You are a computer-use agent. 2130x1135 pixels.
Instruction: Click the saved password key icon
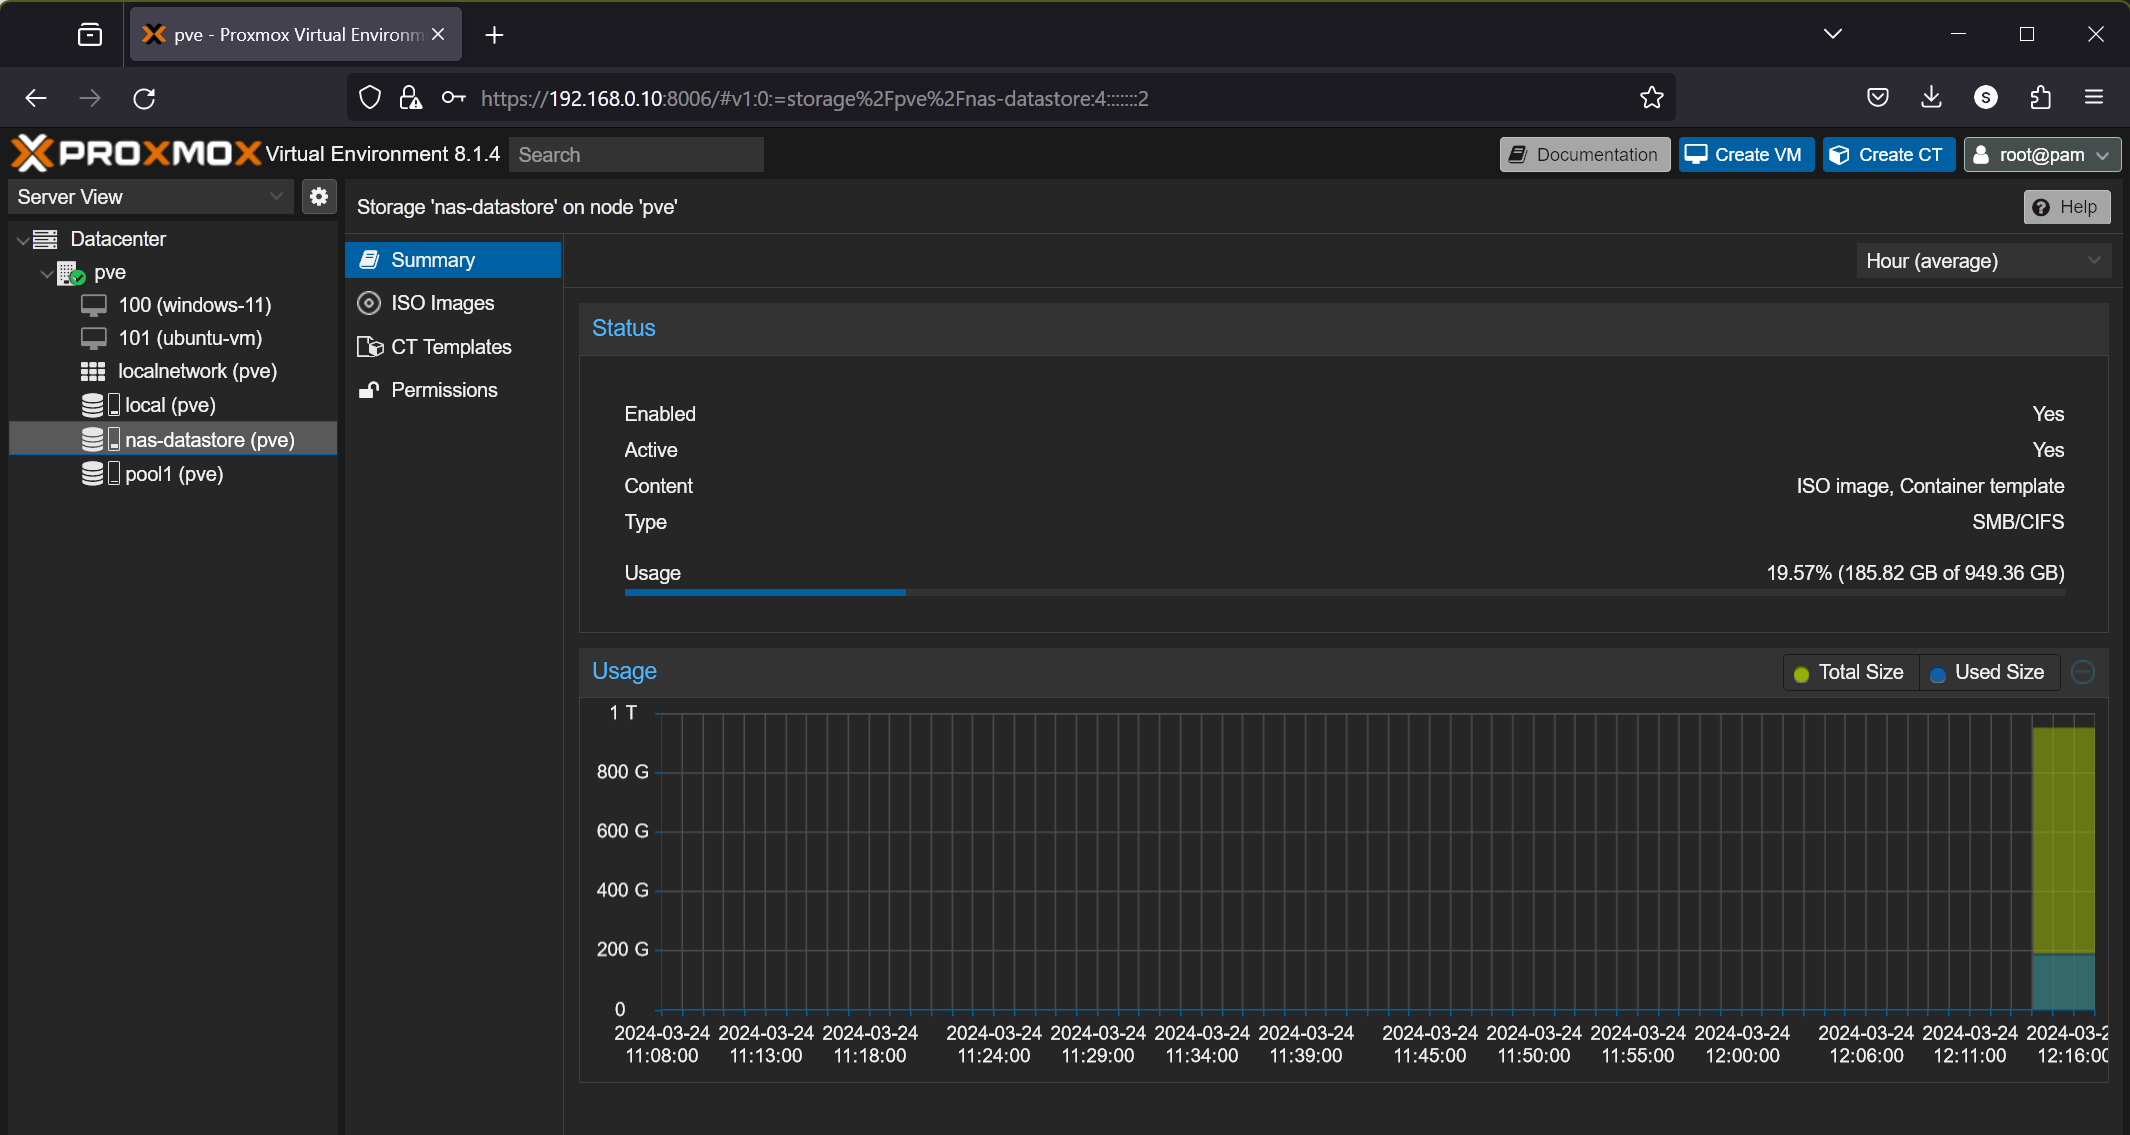tap(453, 97)
